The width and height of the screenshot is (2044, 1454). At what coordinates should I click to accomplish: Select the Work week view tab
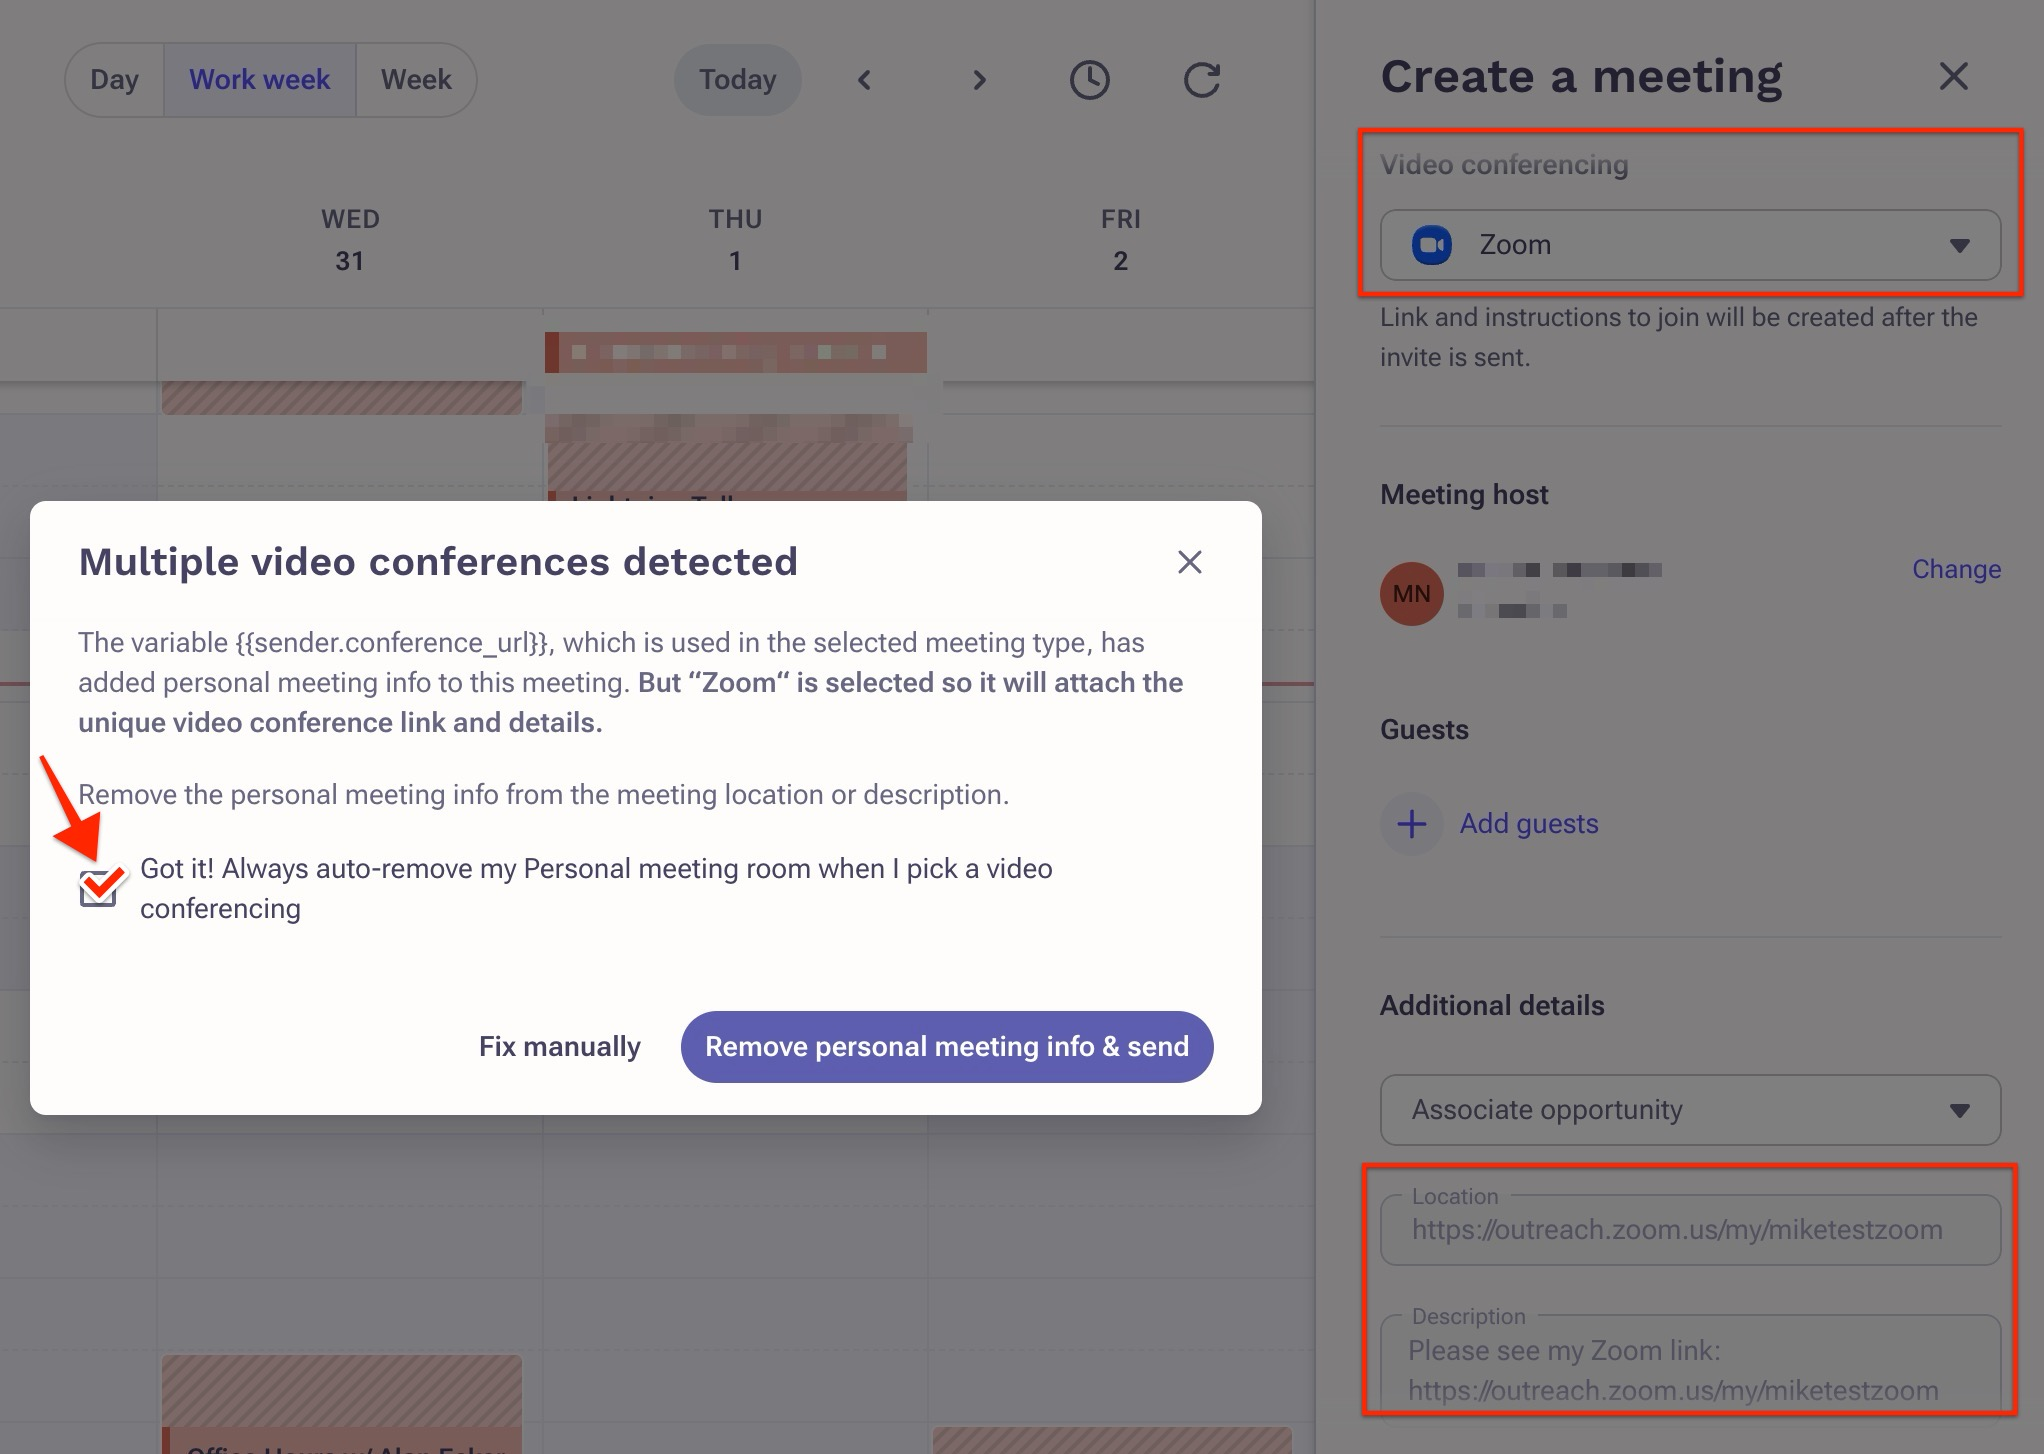(259, 80)
